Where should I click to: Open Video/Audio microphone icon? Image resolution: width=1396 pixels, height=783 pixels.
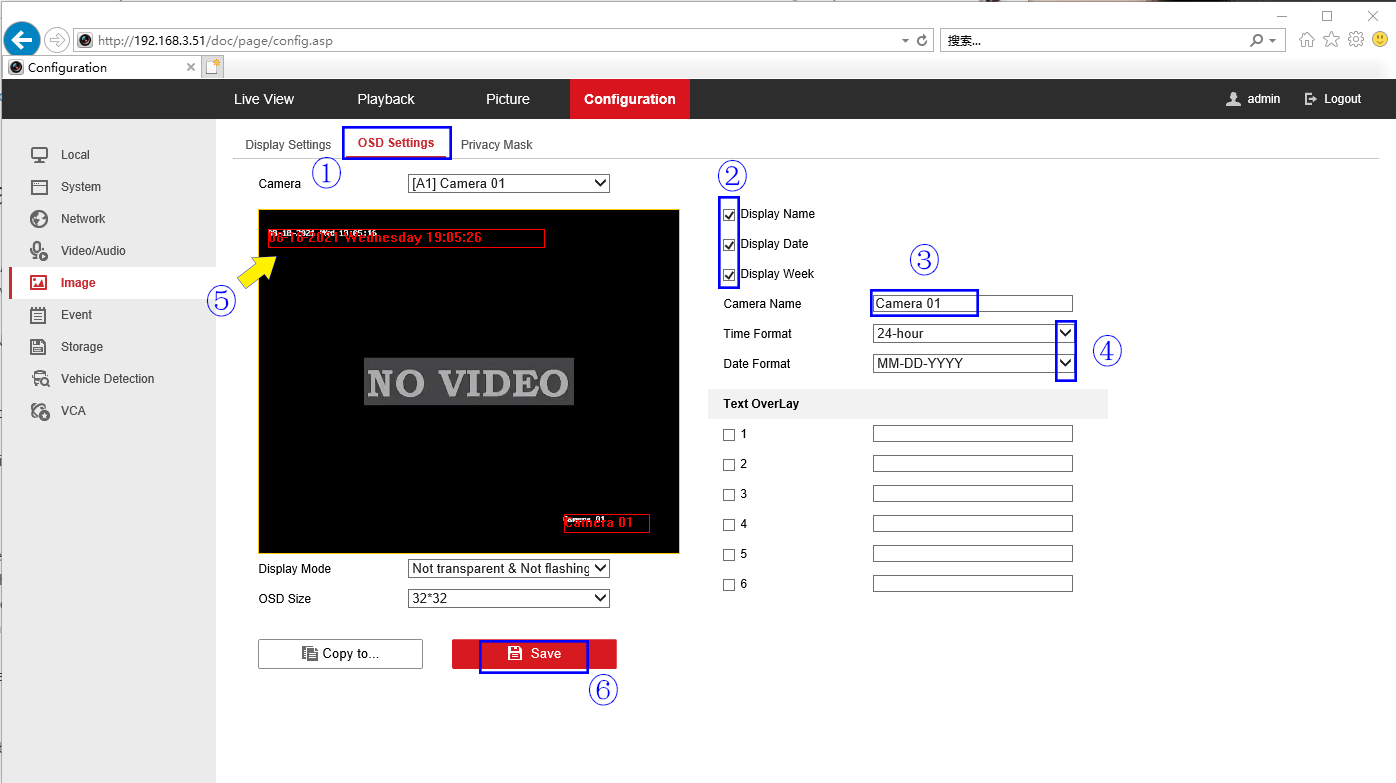40,251
